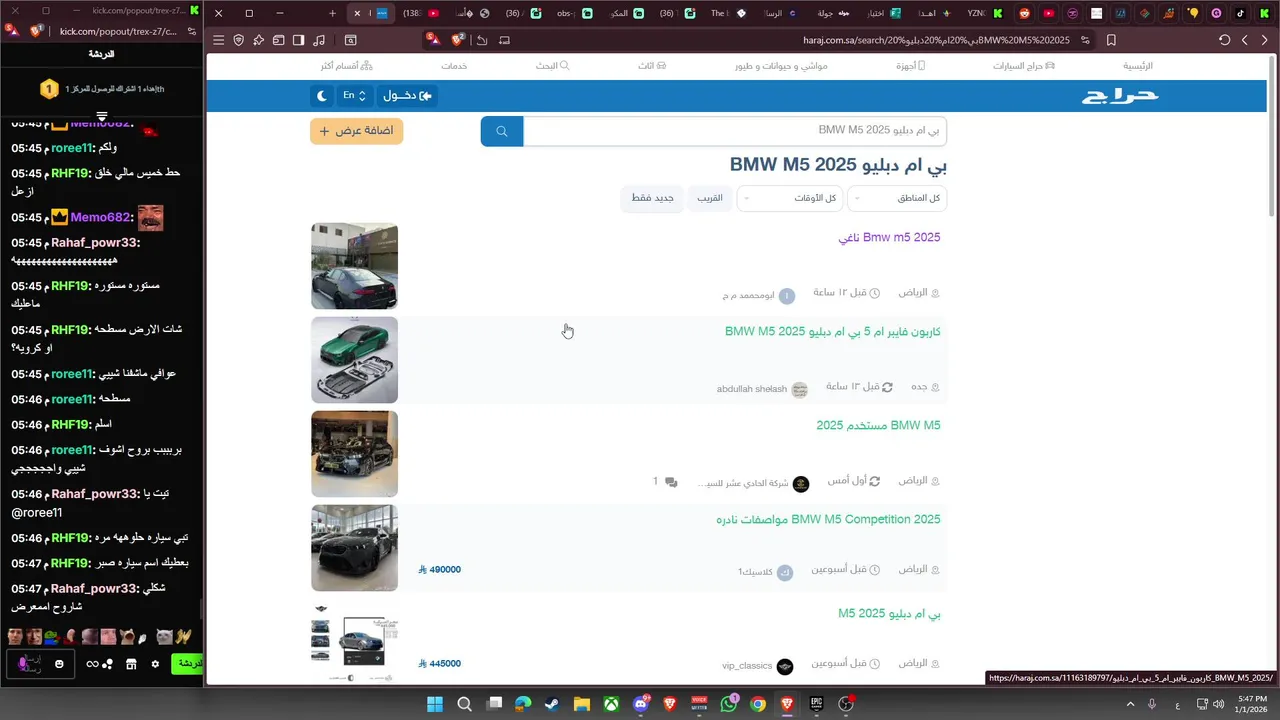Click the music note toolbar icon
This screenshot has width=1280, height=720.
318,40
